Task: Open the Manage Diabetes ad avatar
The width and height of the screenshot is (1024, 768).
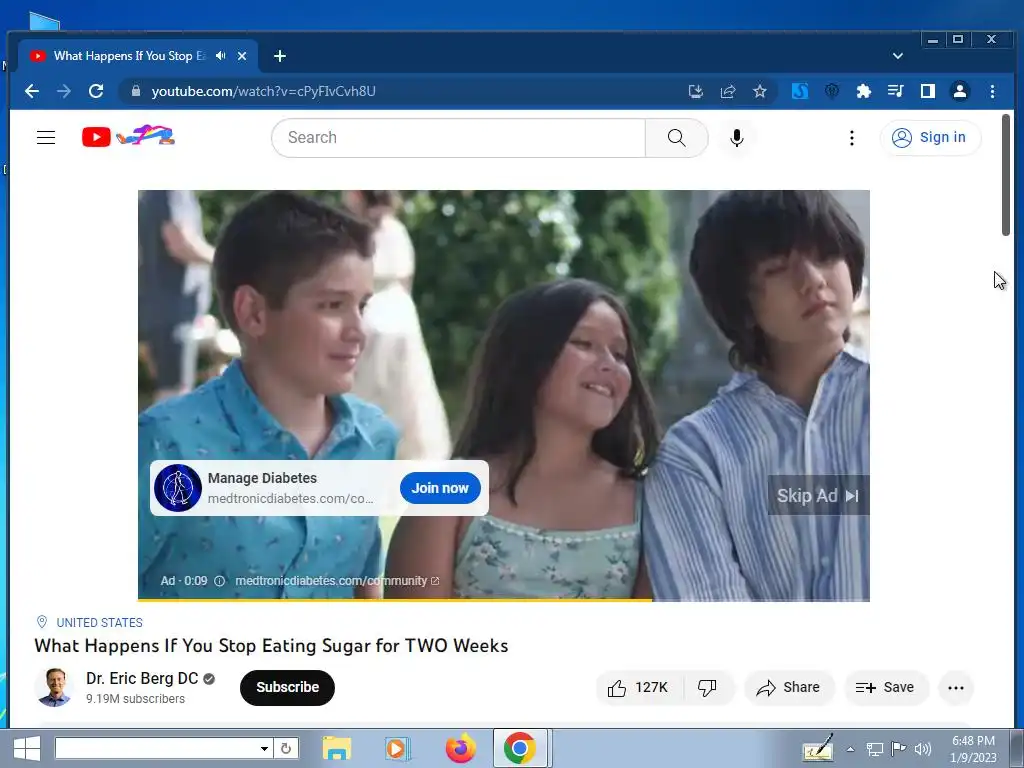Action: click(178, 488)
